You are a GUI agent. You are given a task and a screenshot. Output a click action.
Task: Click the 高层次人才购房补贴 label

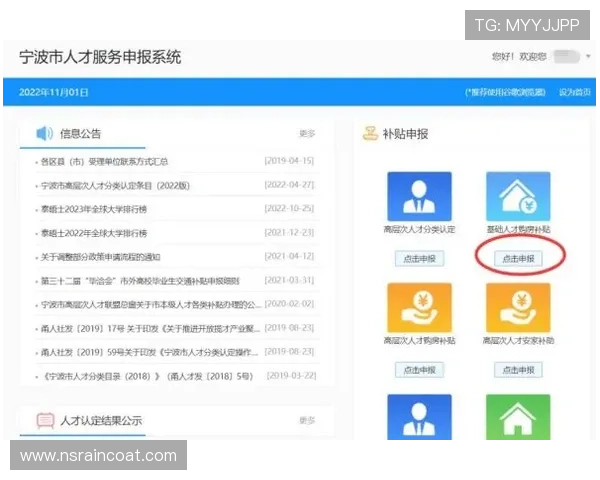[419, 340]
